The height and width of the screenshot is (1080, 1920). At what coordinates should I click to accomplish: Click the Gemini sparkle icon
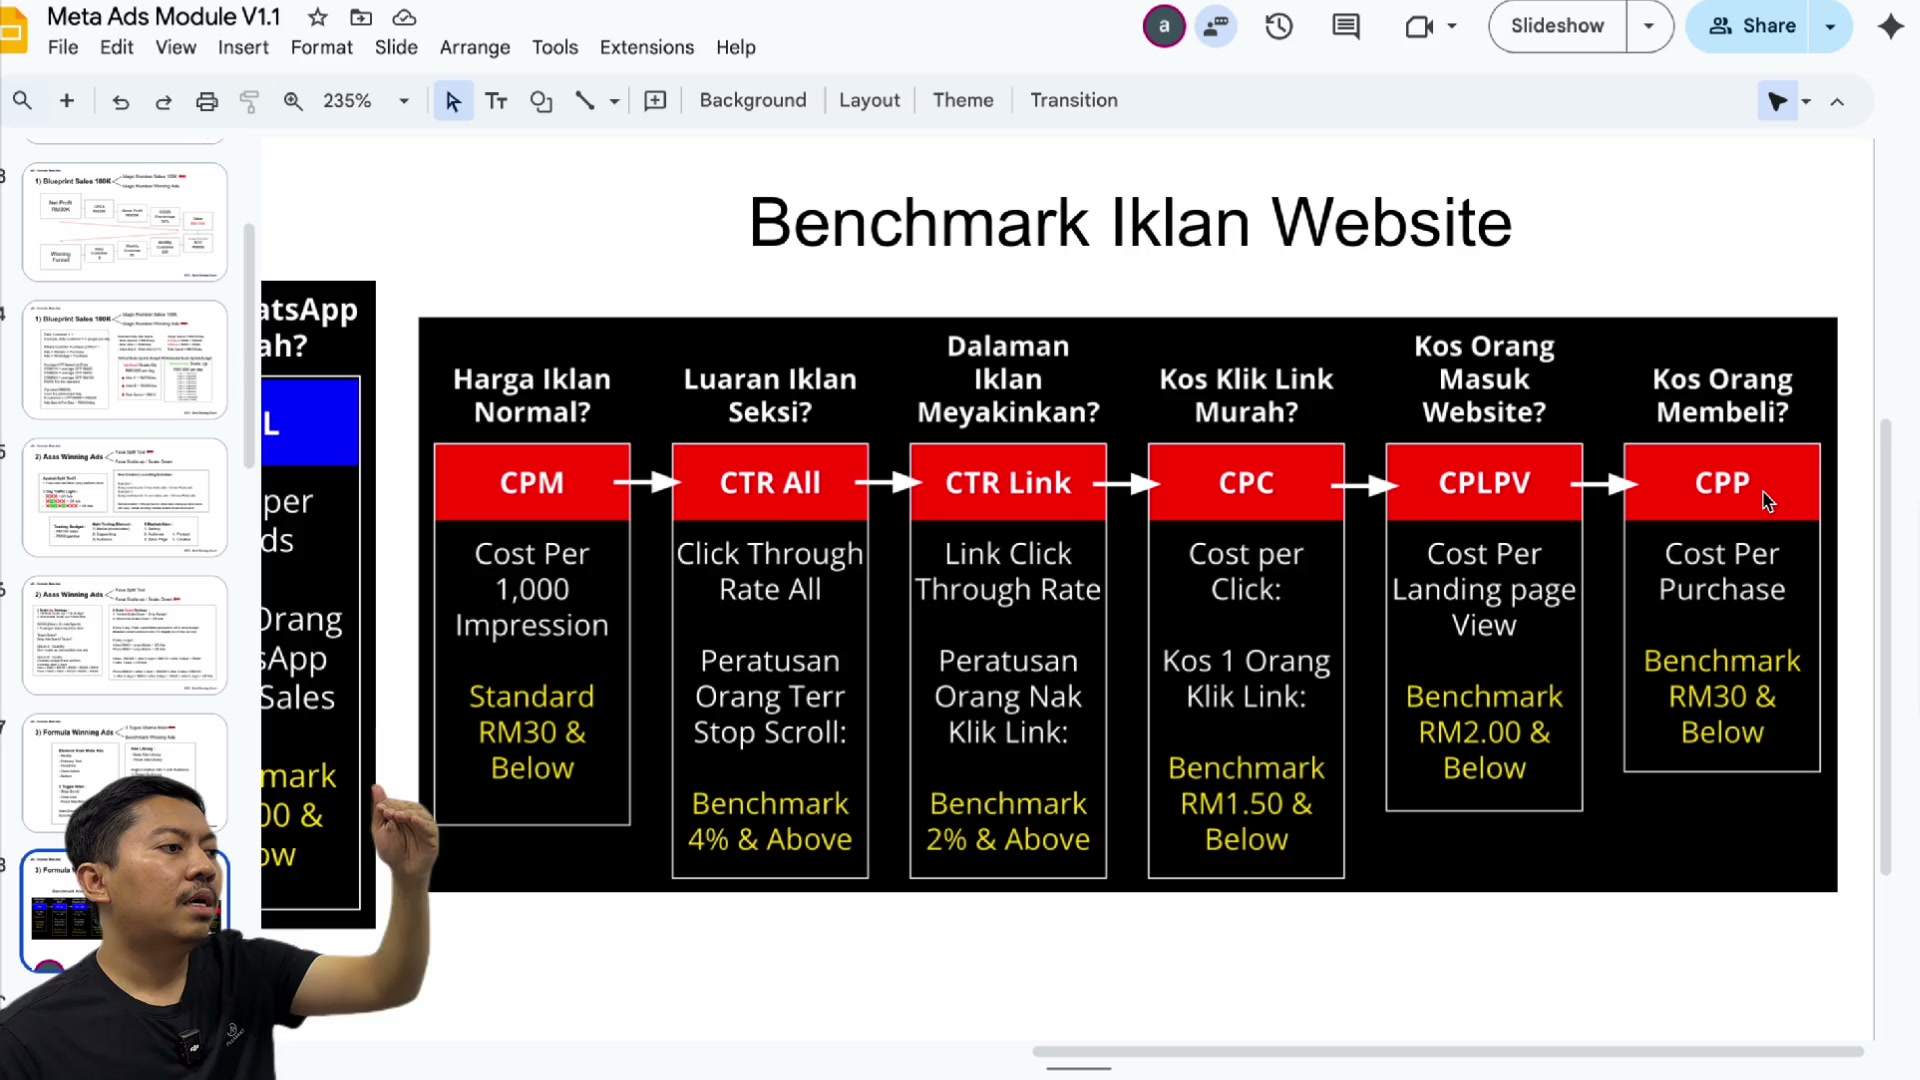point(1890,26)
